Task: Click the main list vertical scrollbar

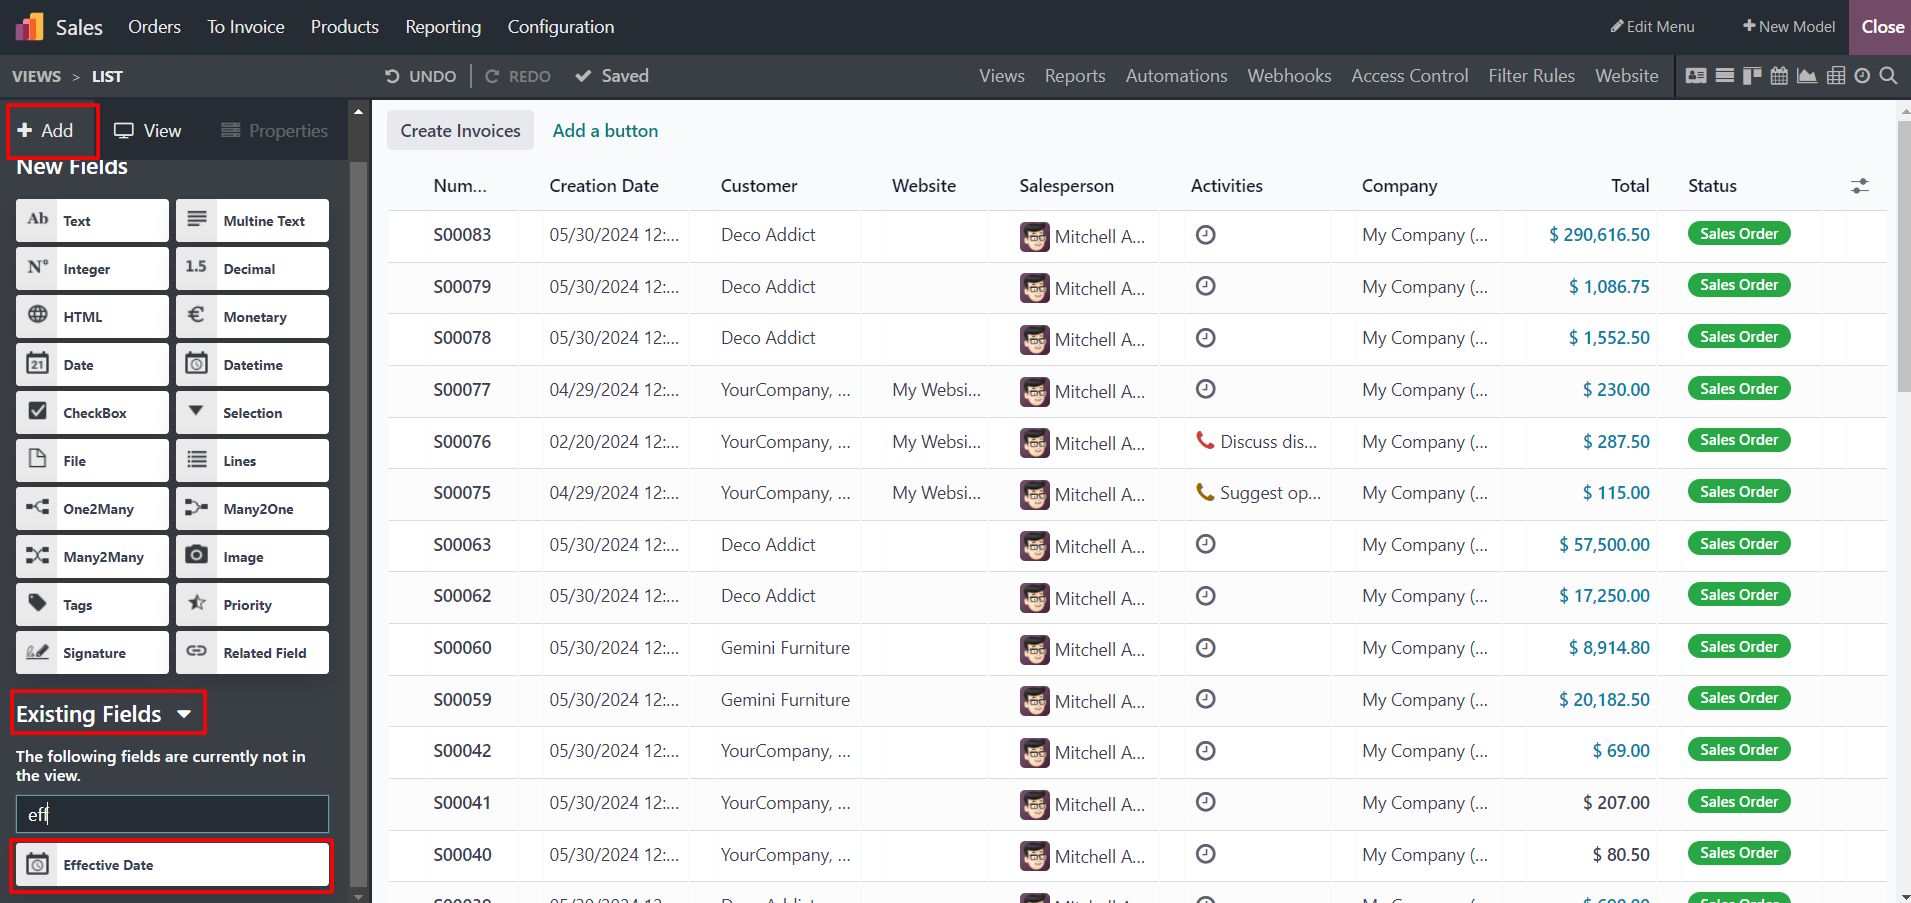Action: point(1903,260)
